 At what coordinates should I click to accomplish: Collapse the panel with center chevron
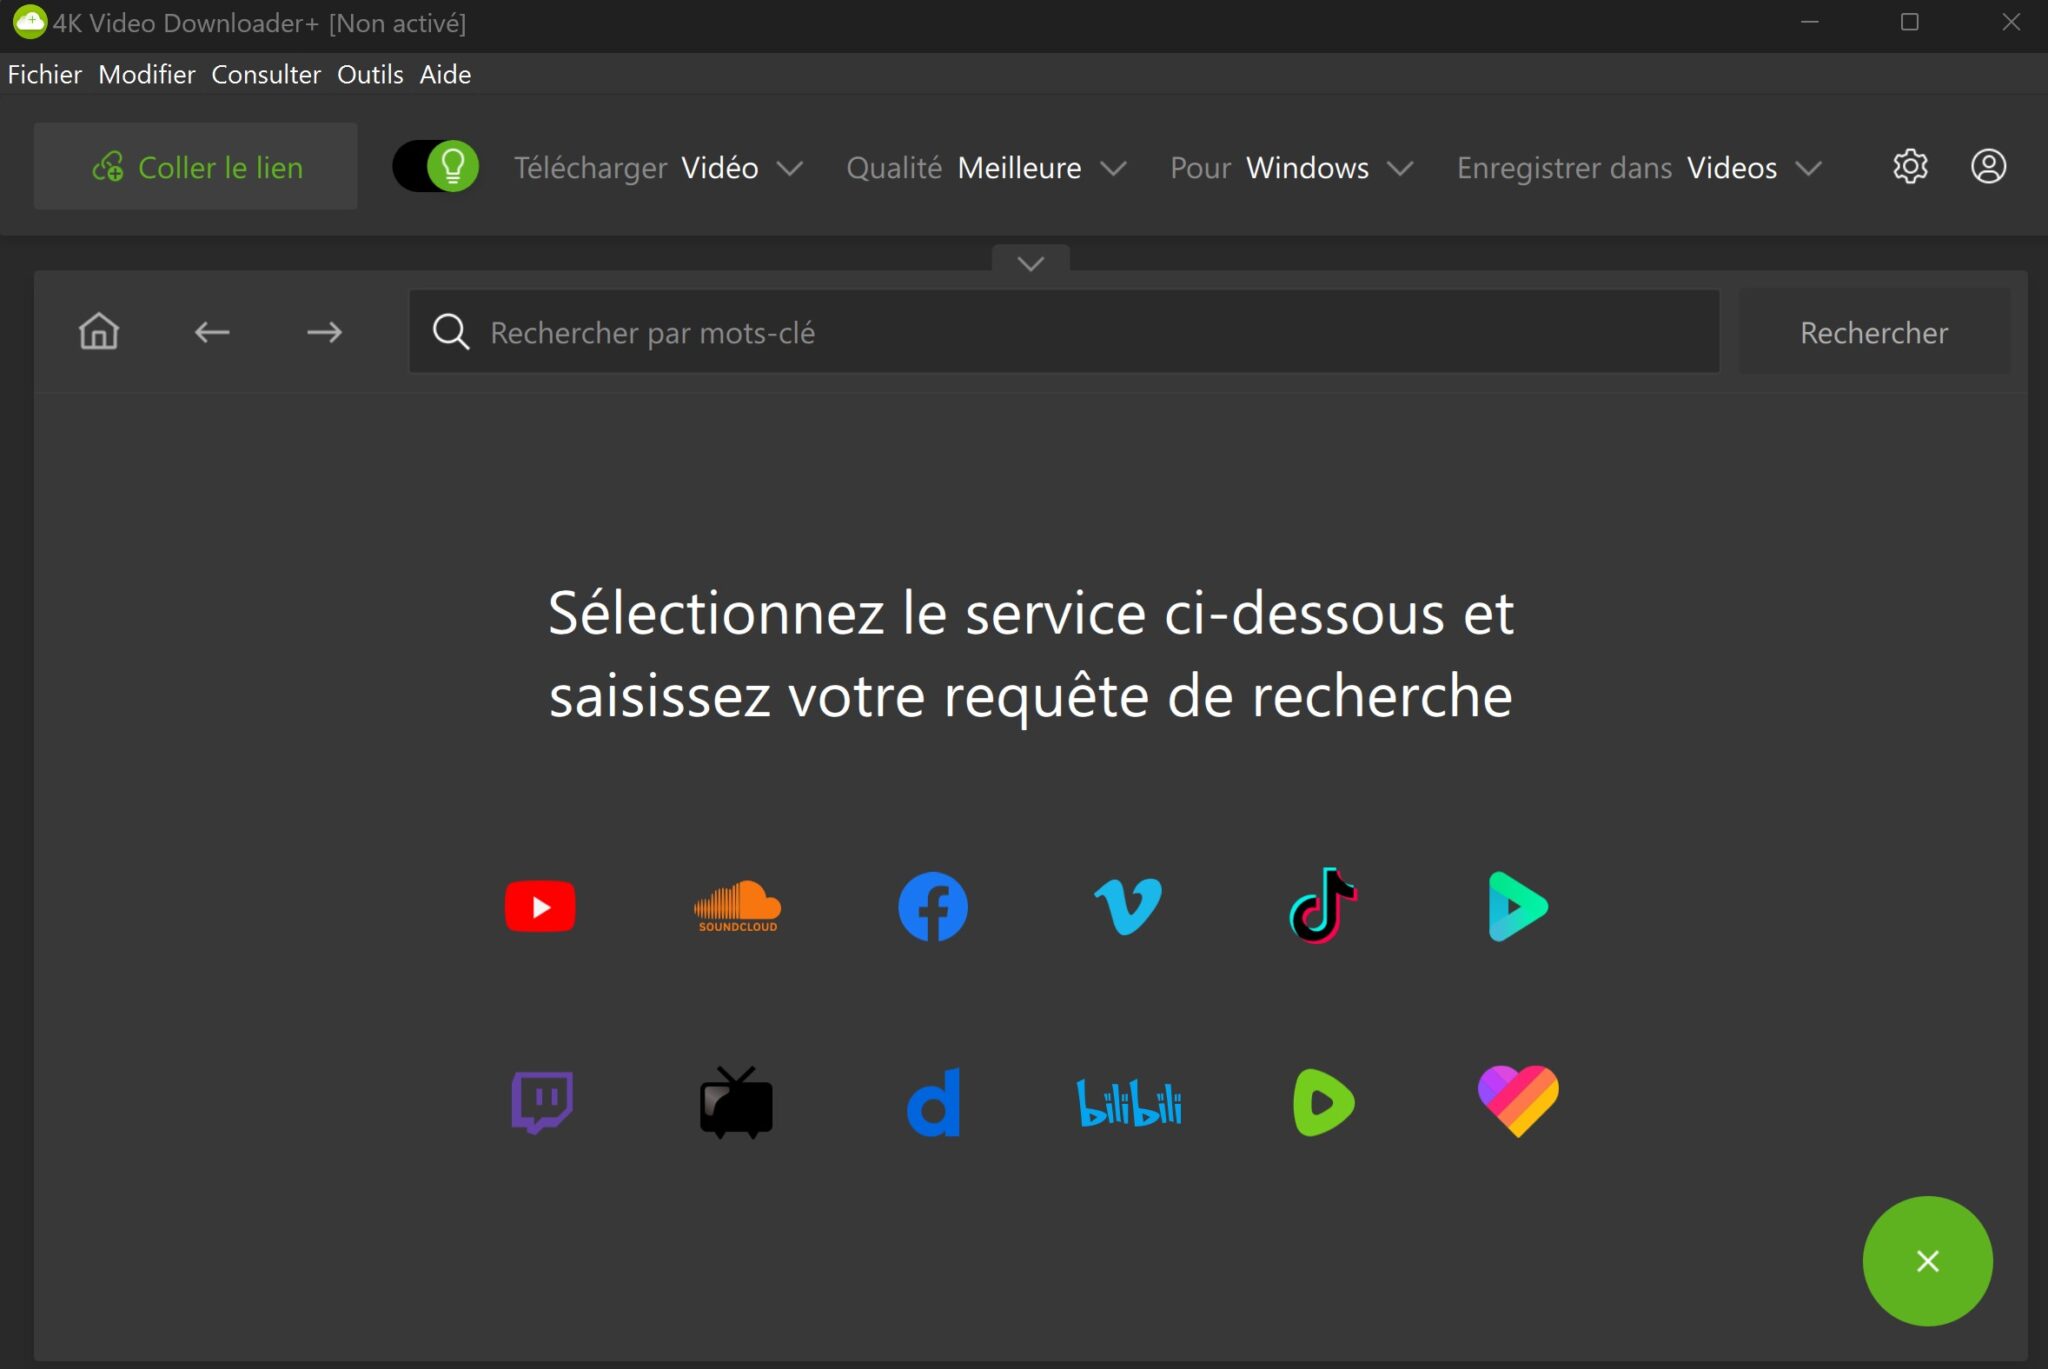click(x=1031, y=262)
